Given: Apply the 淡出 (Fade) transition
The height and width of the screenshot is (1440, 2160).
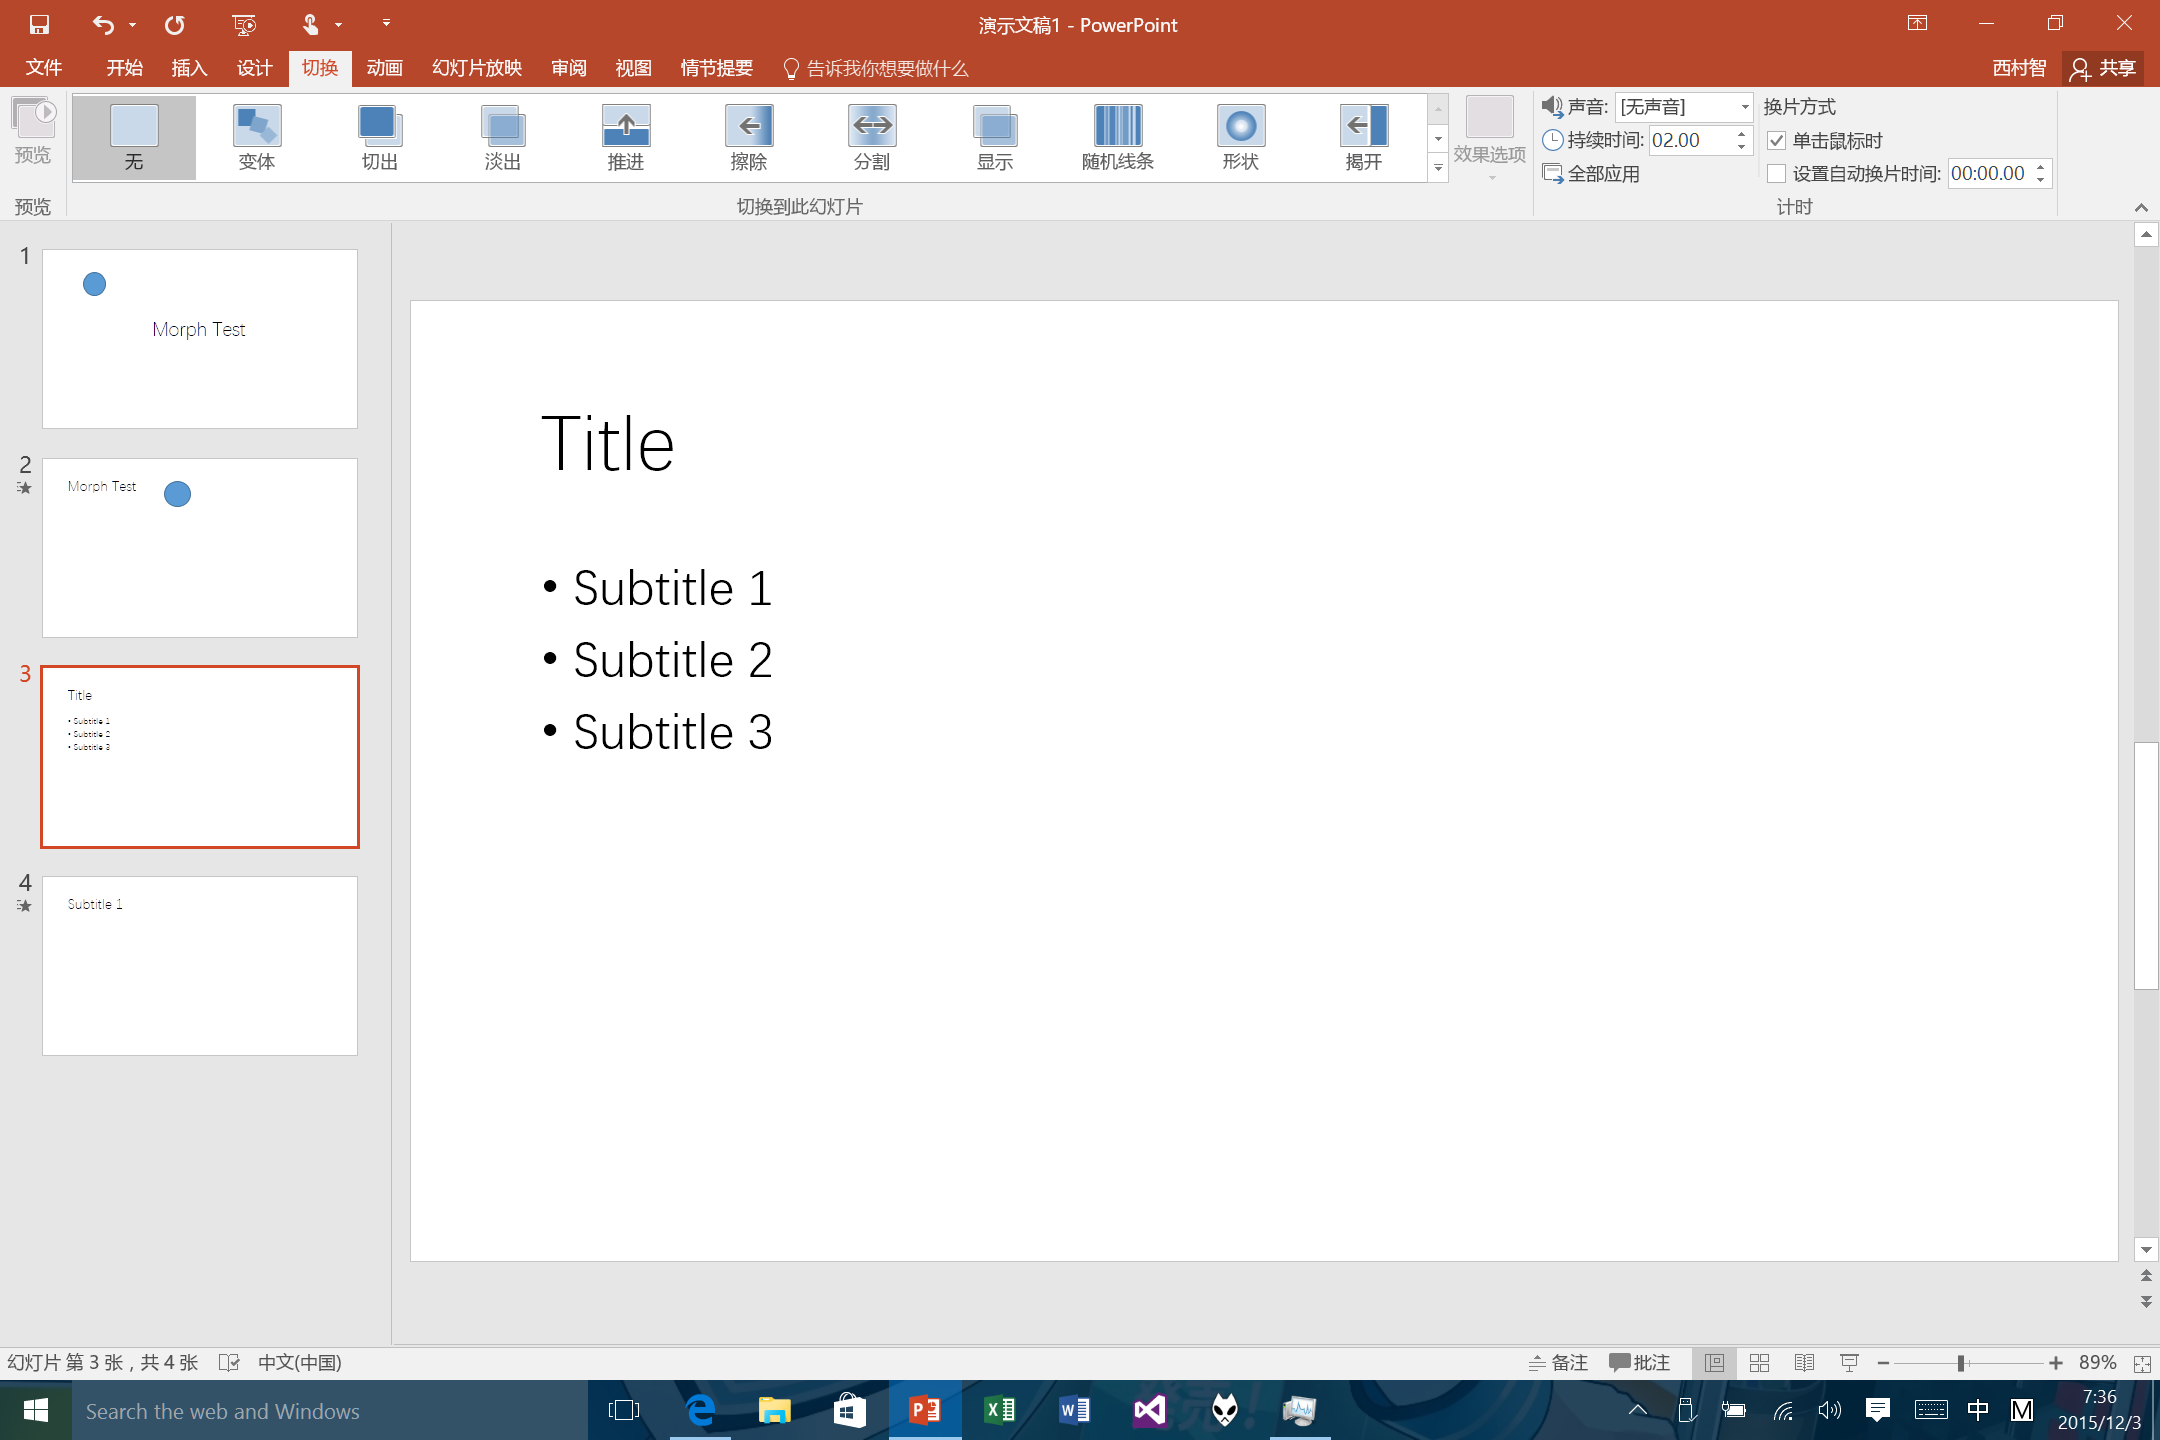Looking at the screenshot, I should click(x=502, y=137).
